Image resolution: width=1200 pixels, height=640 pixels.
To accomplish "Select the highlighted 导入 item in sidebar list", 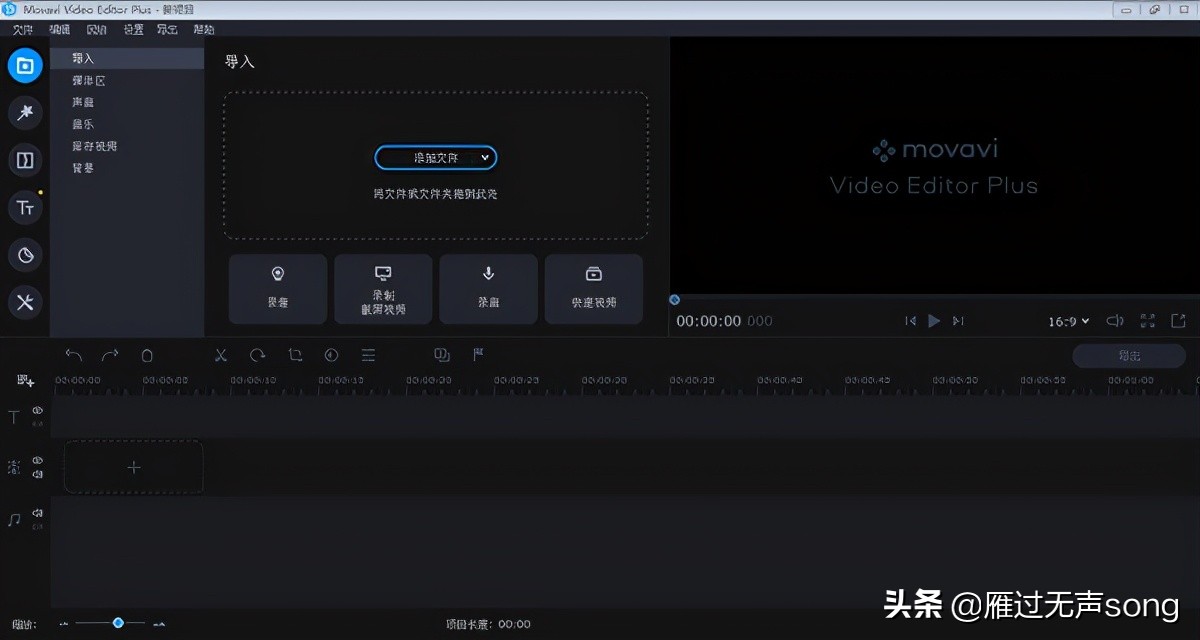I will (127, 59).
